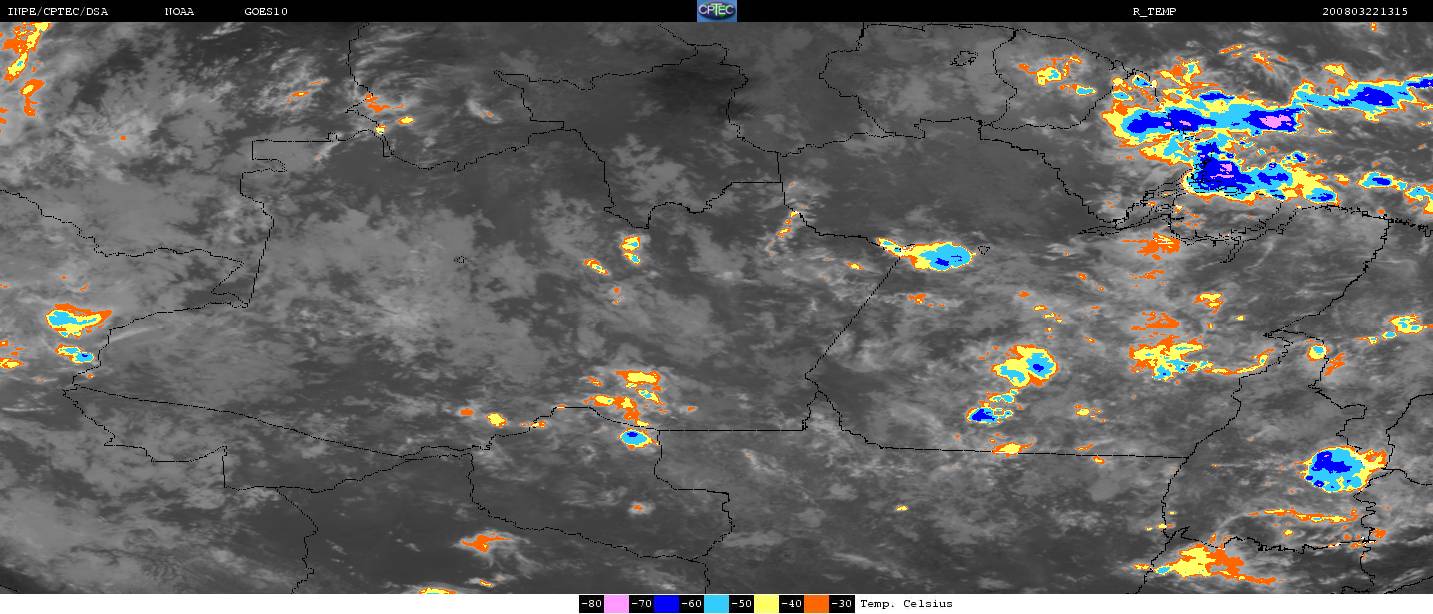
Task: Click the 200803221315 timestamp
Action: pos(1364,11)
